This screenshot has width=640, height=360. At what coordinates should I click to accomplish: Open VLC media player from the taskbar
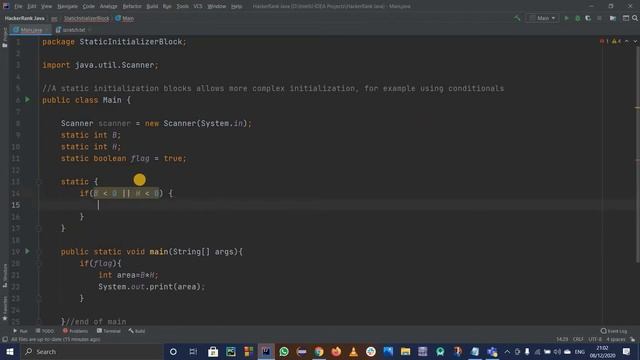tap(353, 351)
